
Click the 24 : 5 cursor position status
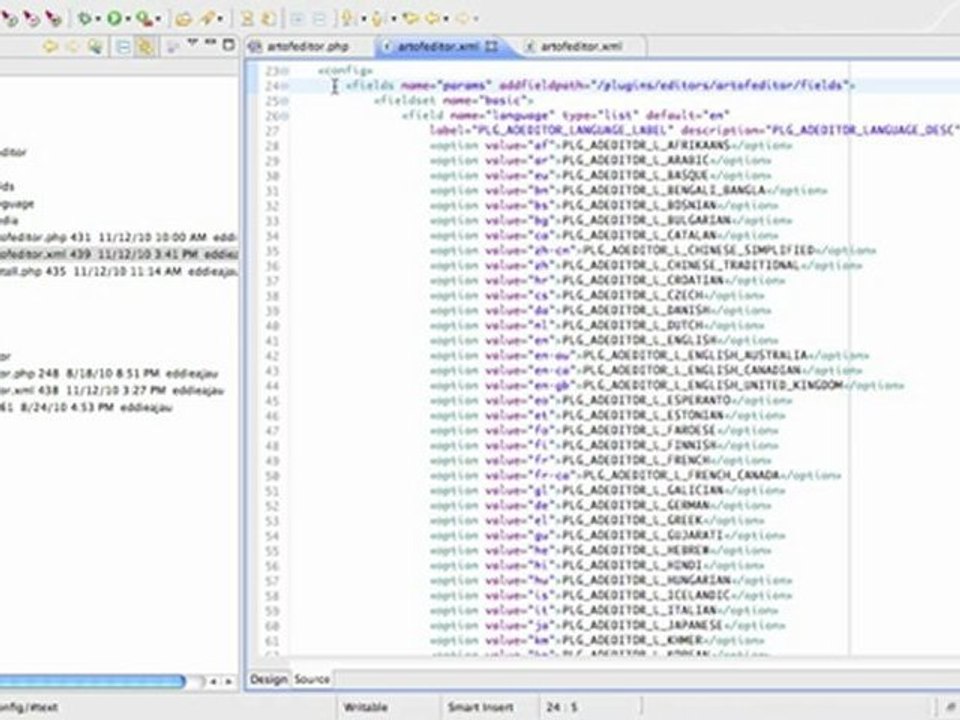[x=562, y=707]
